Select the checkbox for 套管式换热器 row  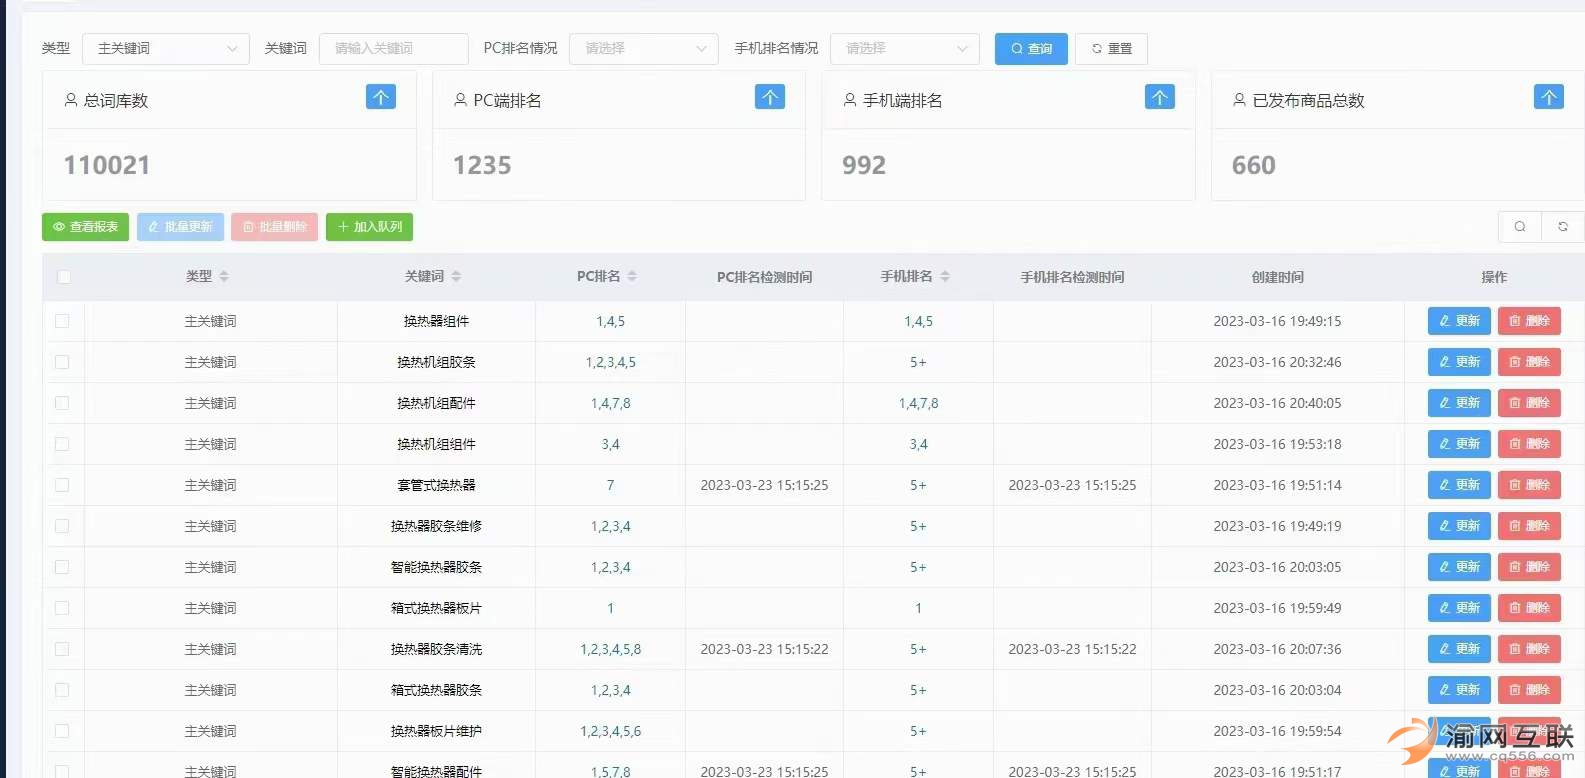click(62, 485)
